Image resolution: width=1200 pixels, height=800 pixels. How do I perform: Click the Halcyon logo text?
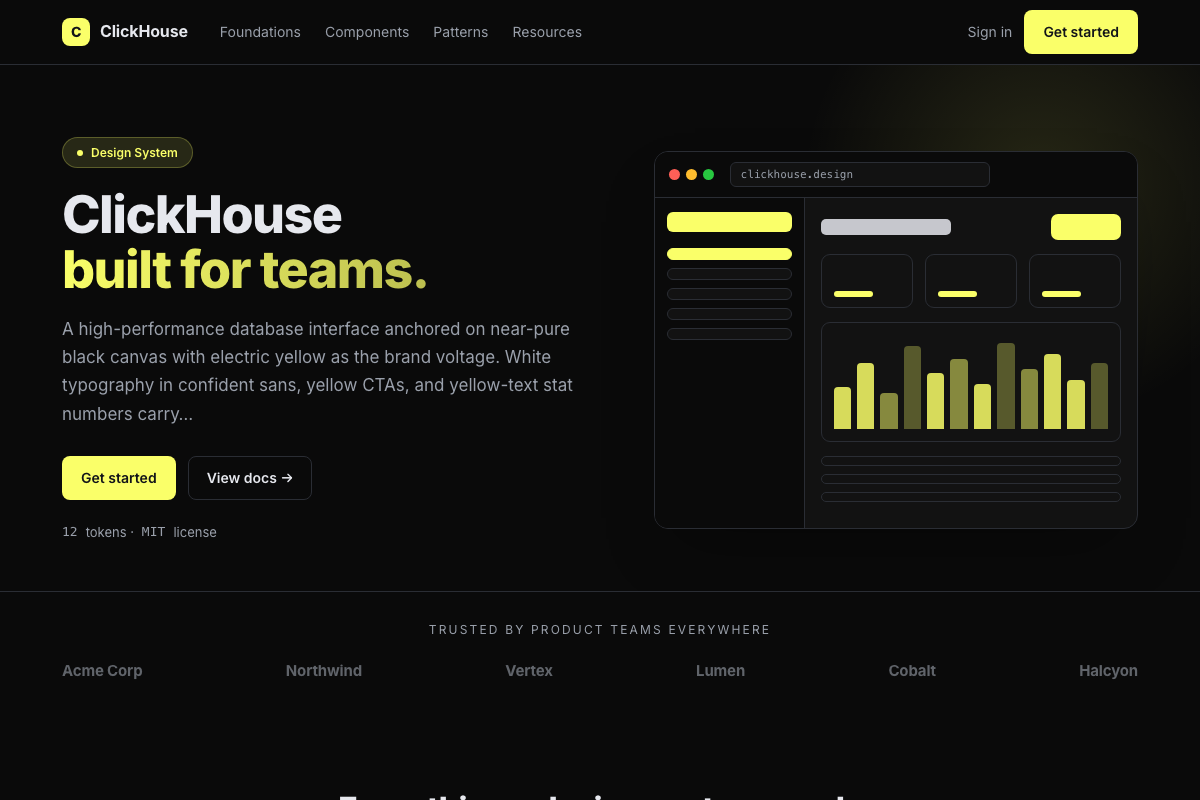[x=1108, y=671]
